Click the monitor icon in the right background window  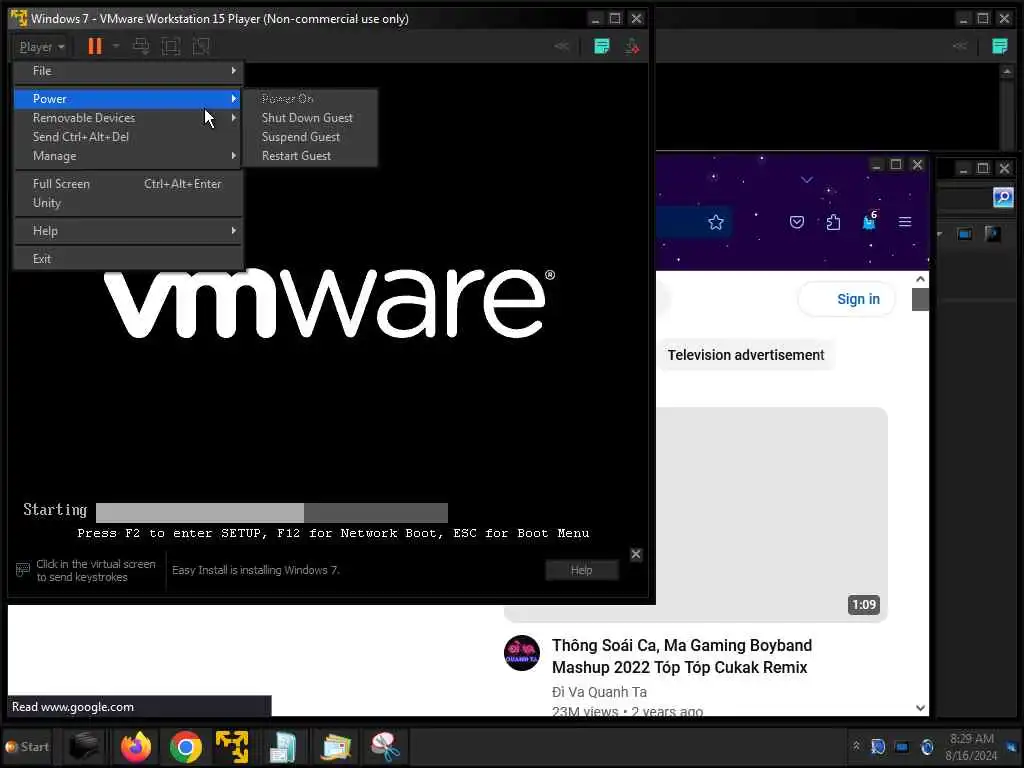(965, 234)
